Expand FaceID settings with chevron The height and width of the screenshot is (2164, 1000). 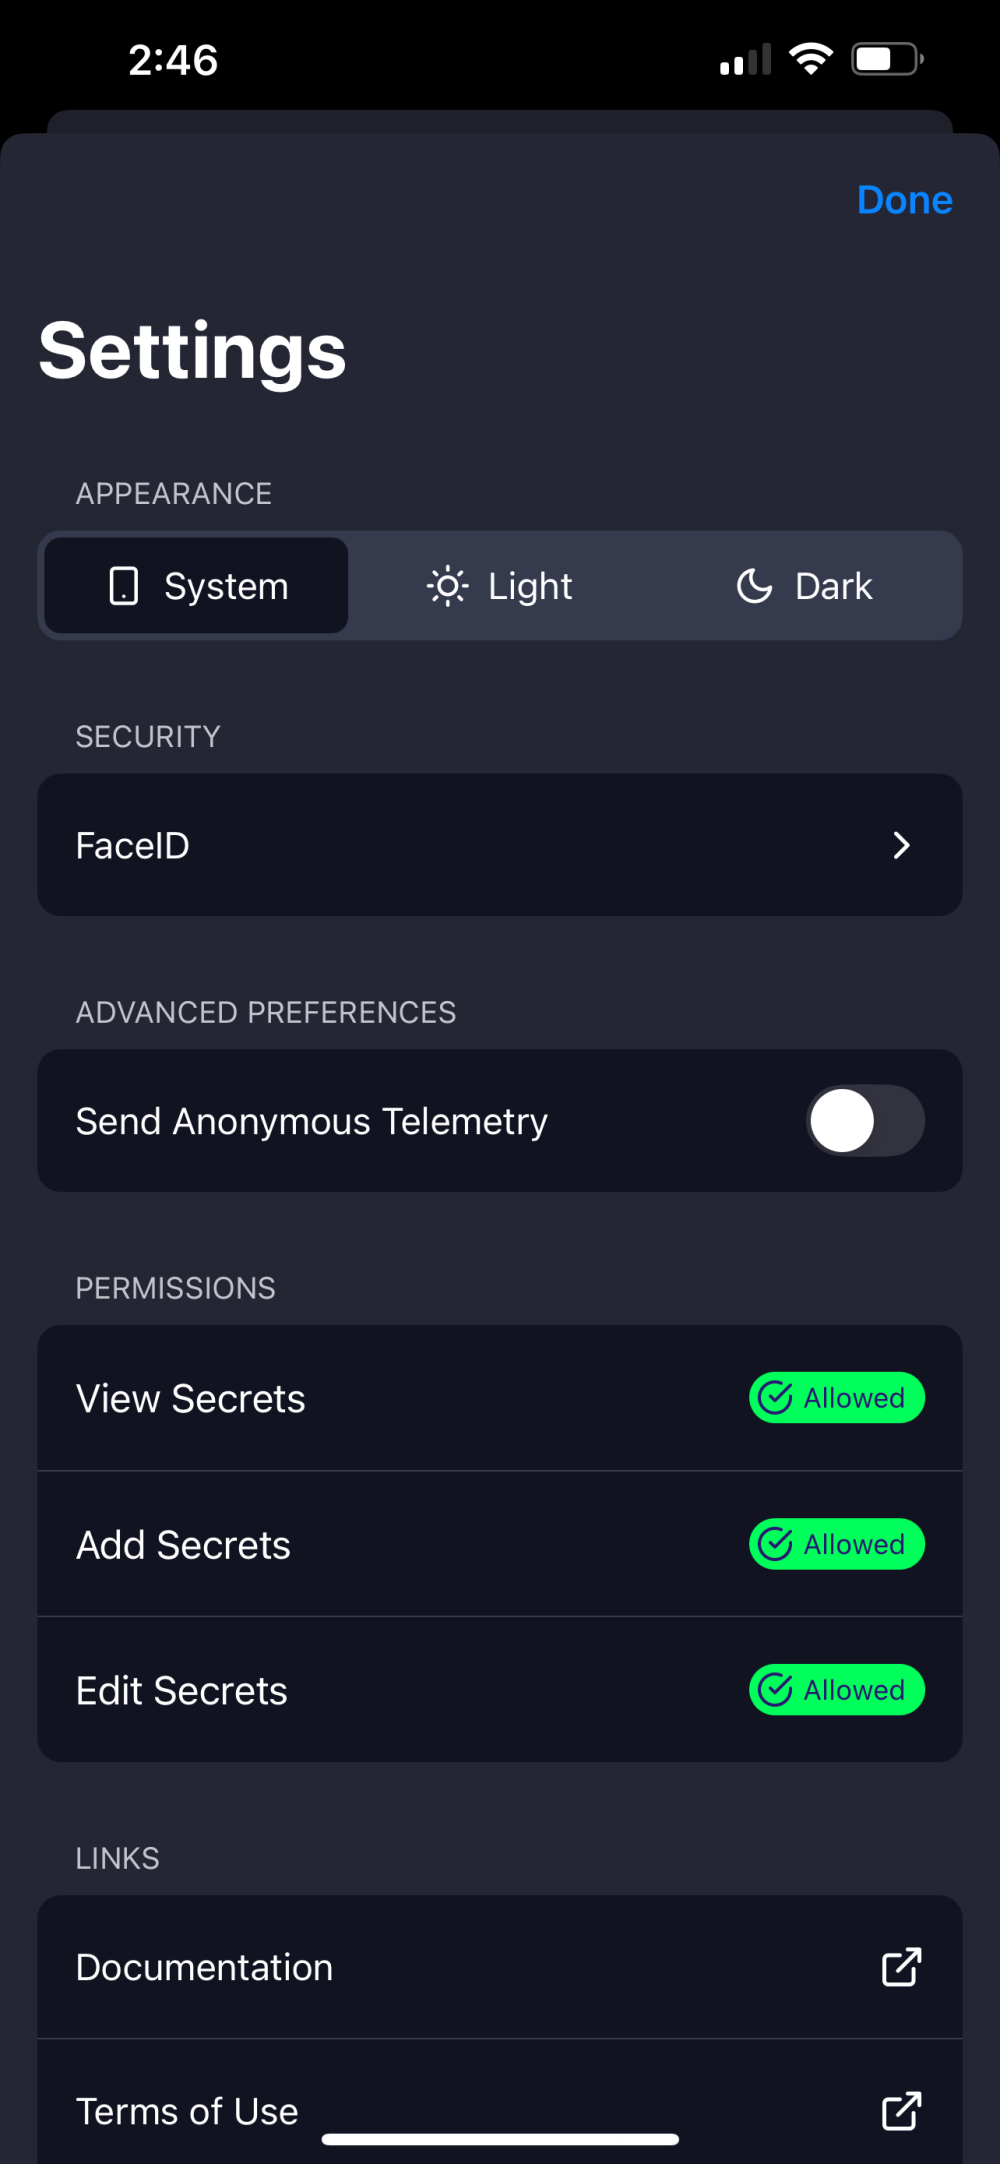(x=901, y=845)
